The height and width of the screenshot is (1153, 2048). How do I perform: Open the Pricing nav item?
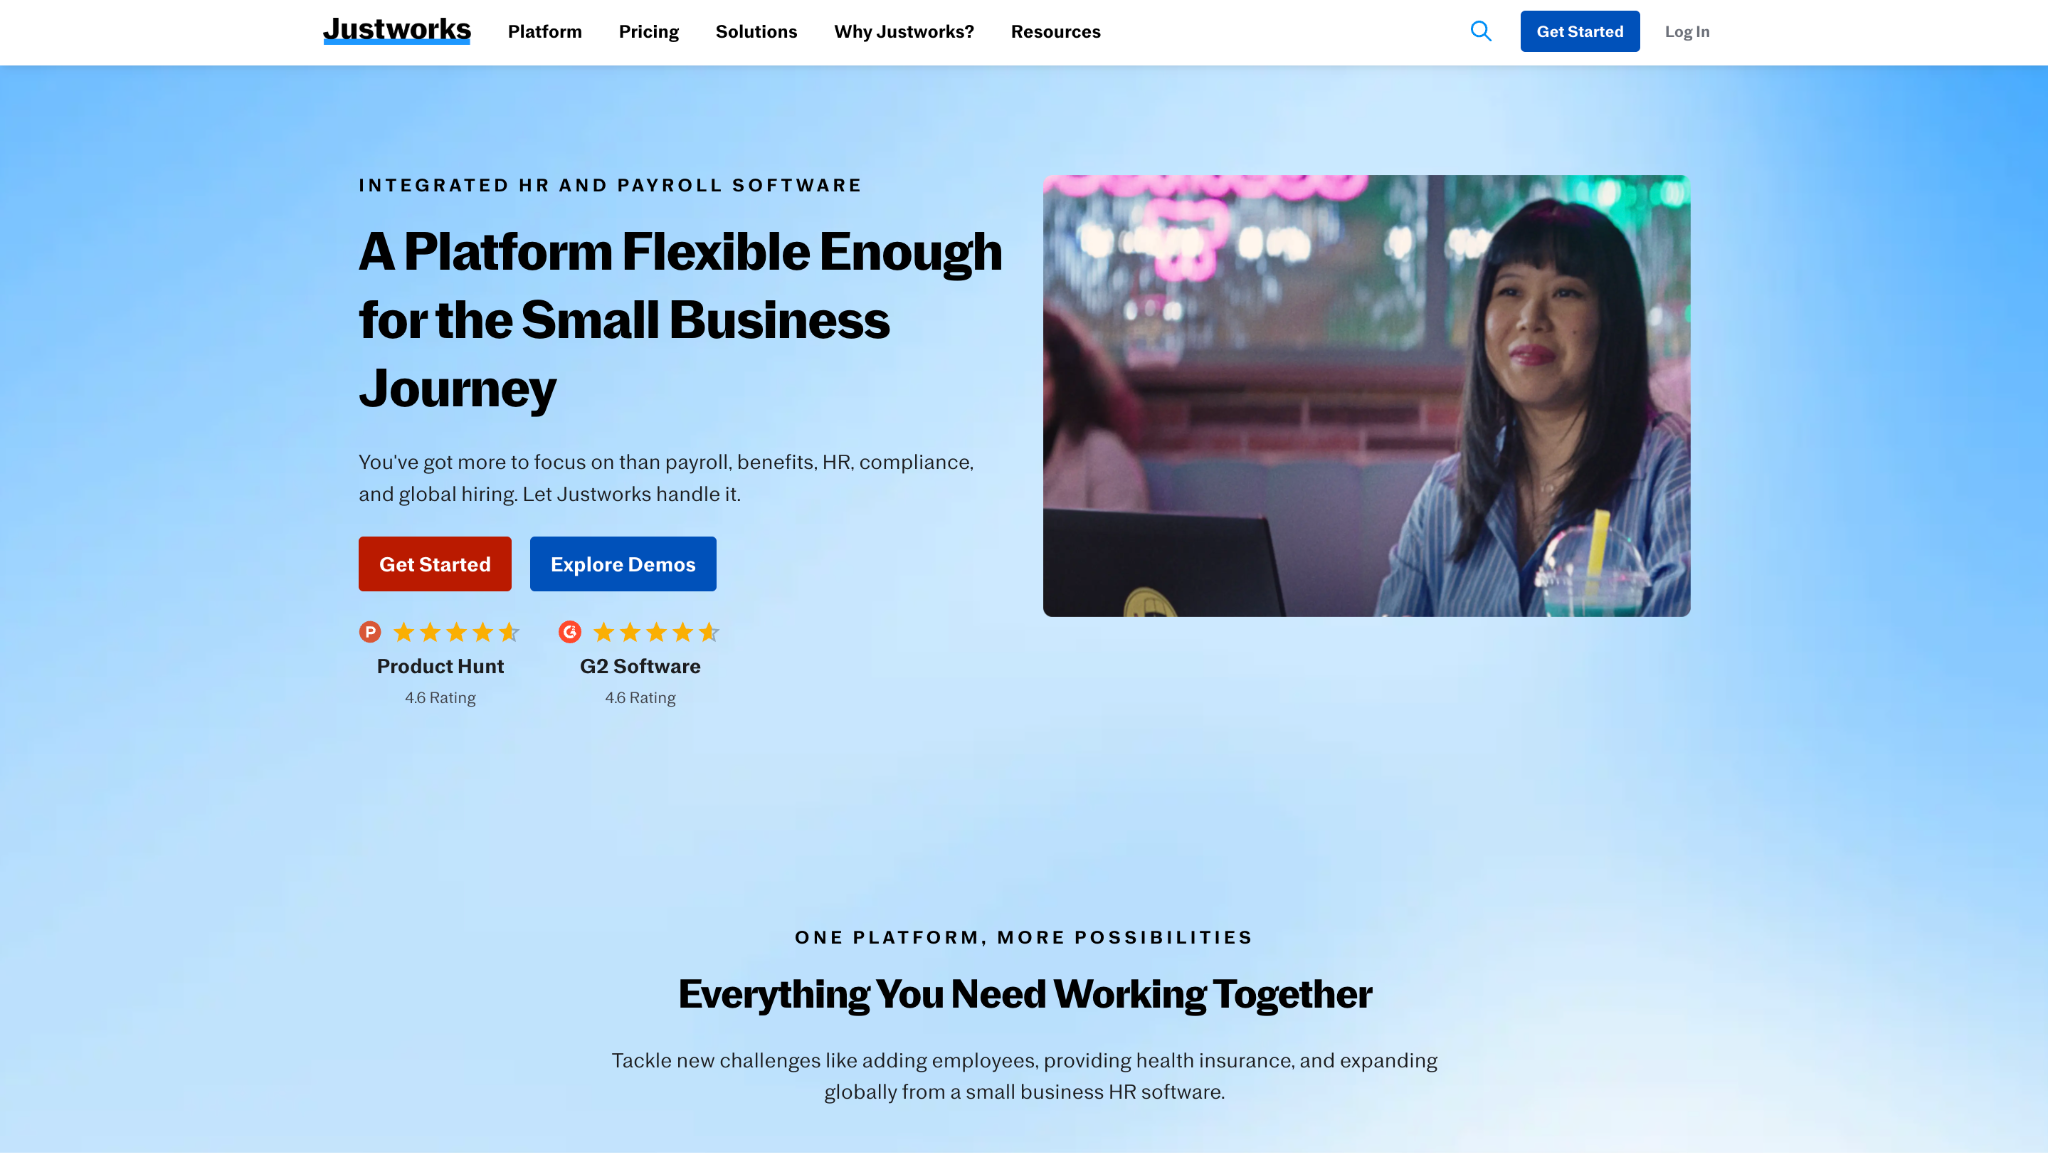[x=649, y=32]
